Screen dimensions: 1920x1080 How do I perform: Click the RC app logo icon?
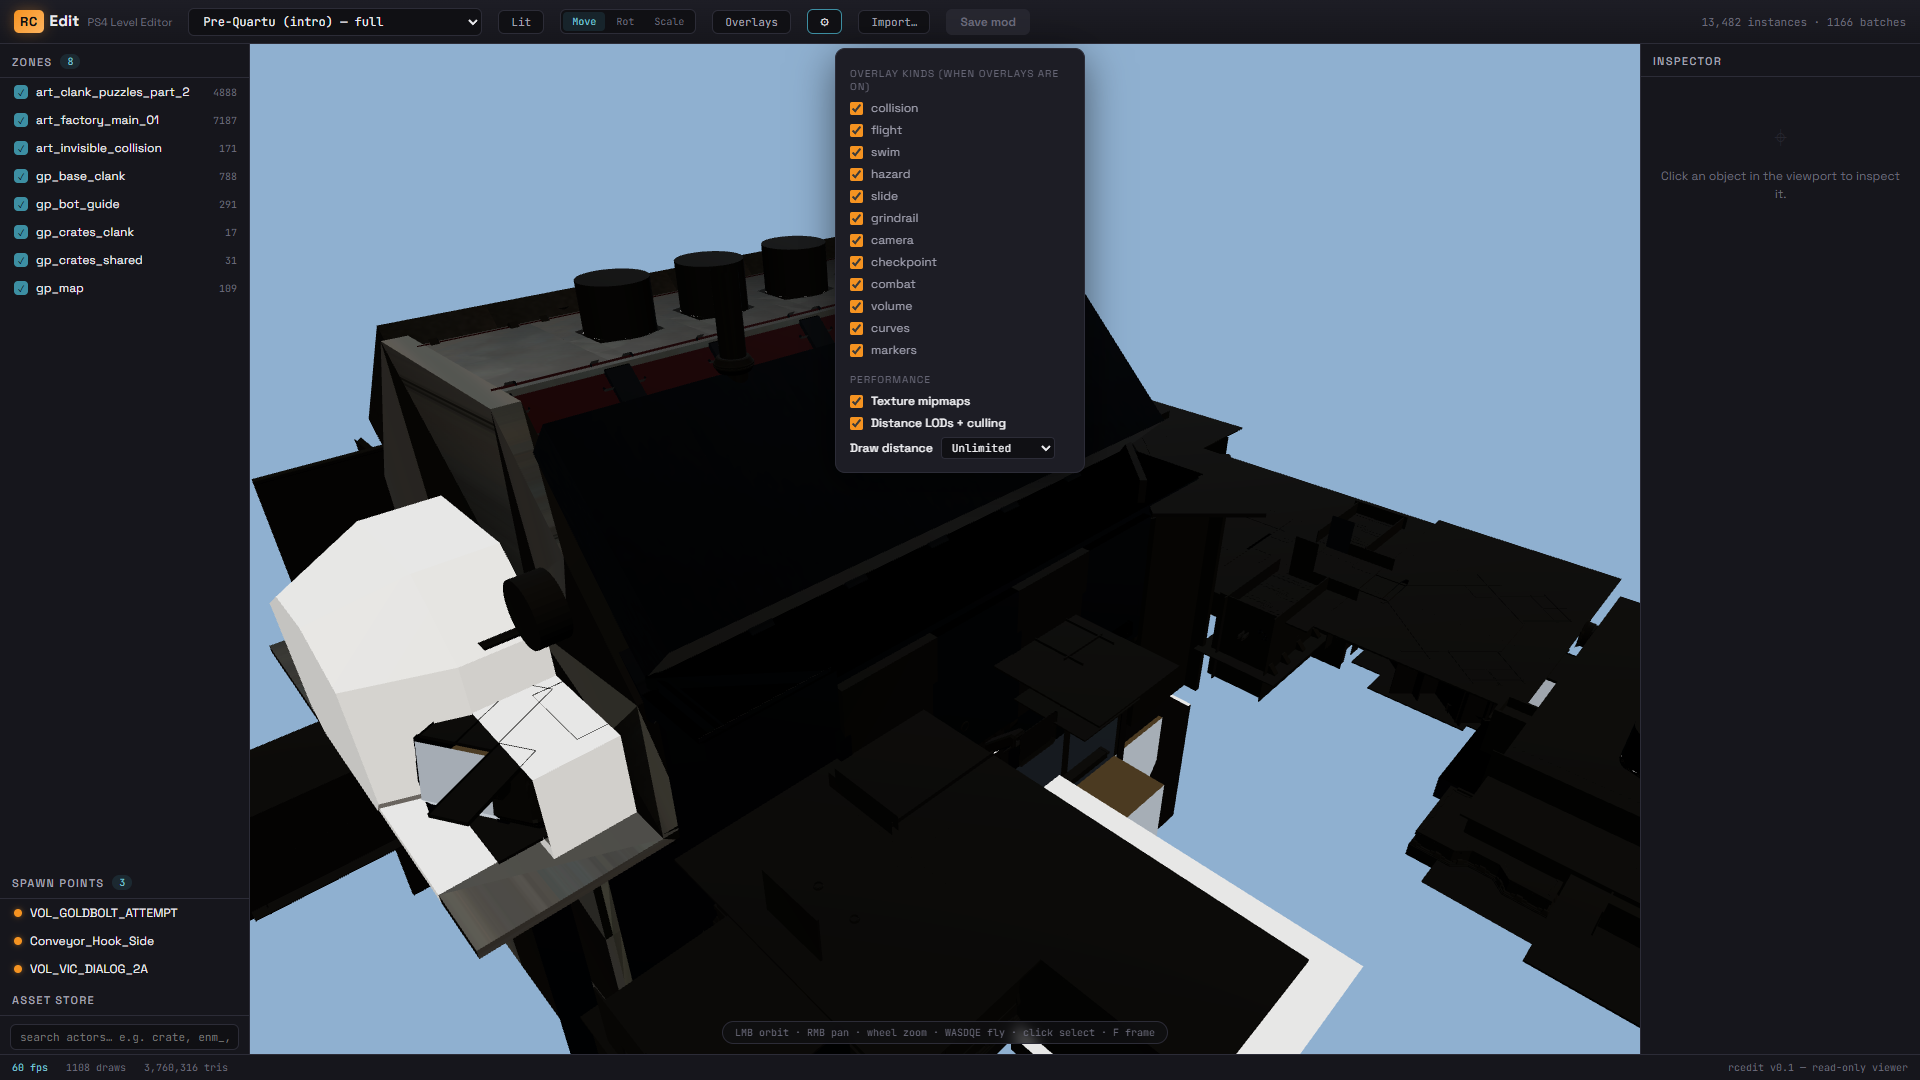click(x=28, y=22)
